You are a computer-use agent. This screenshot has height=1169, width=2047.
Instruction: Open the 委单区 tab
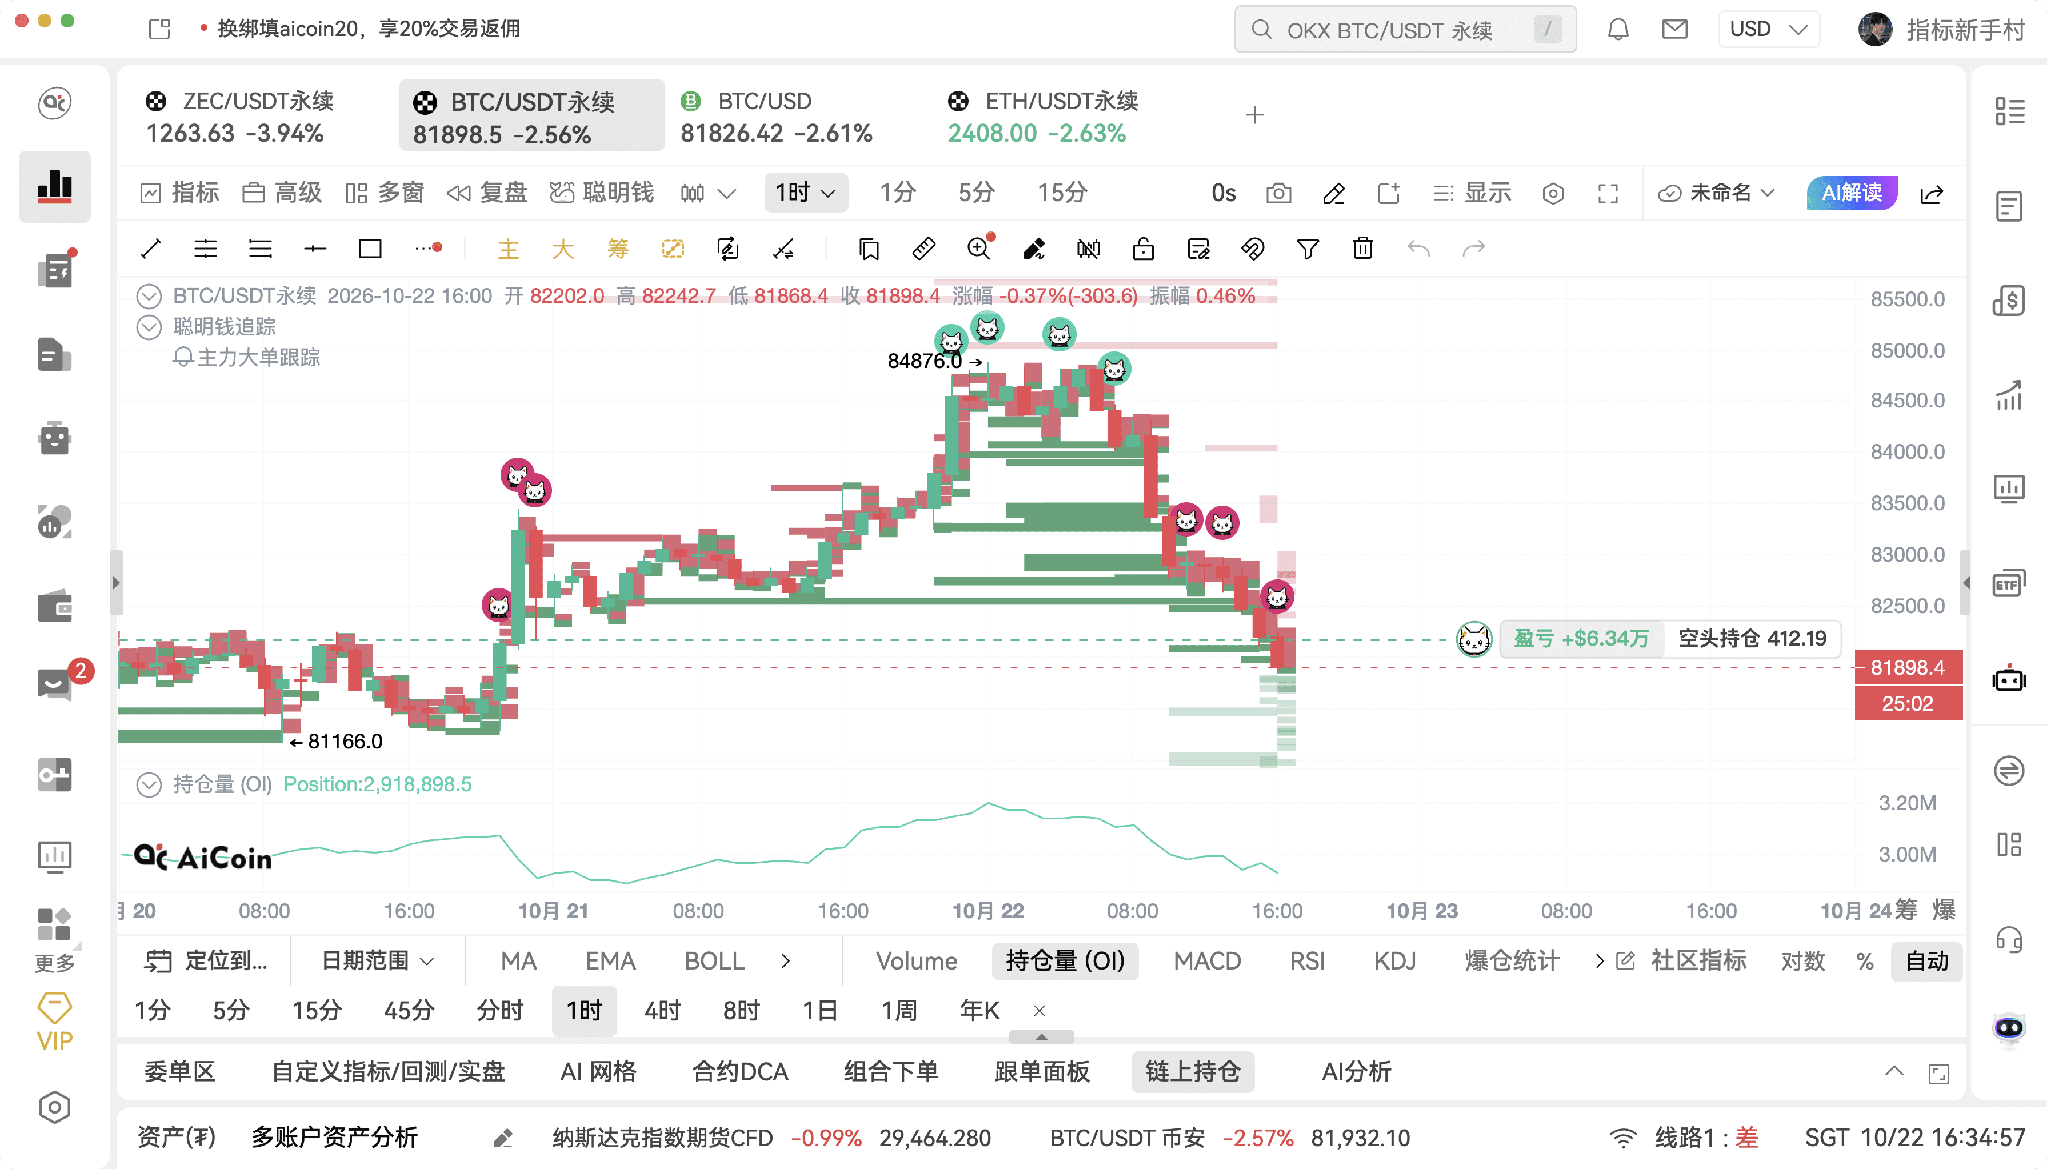point(180,1072)
